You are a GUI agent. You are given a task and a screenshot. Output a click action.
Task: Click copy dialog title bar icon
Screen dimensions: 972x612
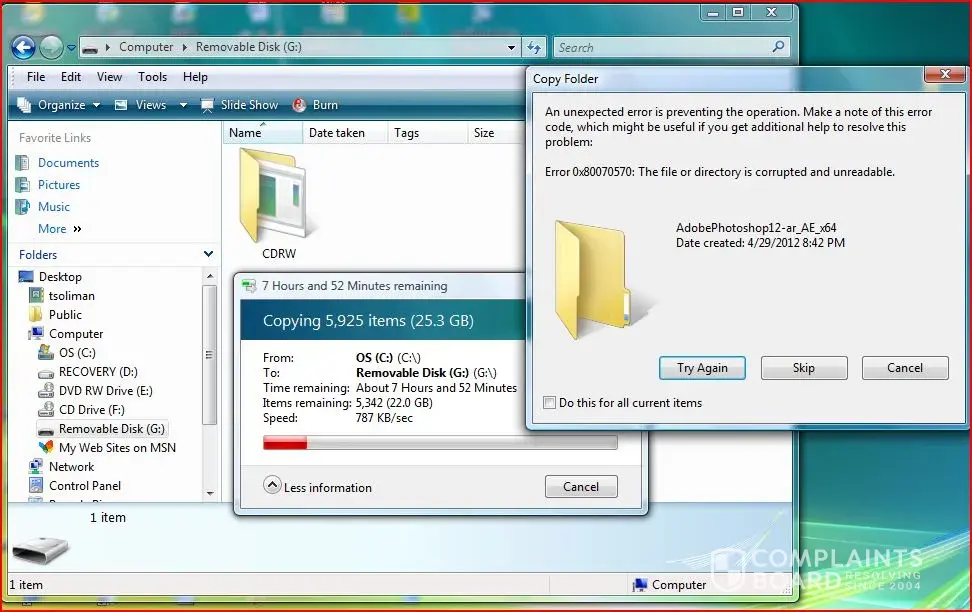tap(249, 286)
